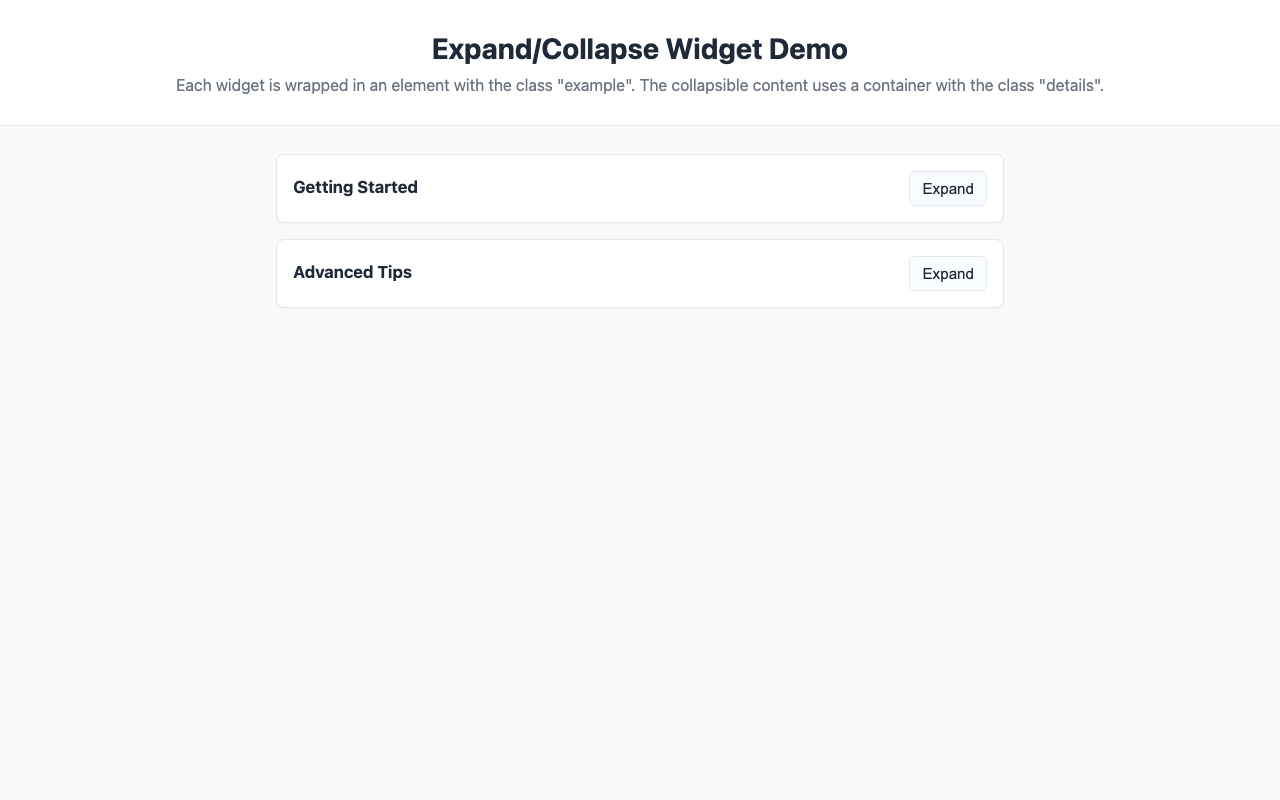Show the Advanced Tips collapsible content
Viewport: 1280px width, 800px height.
[x=947, y=273]
